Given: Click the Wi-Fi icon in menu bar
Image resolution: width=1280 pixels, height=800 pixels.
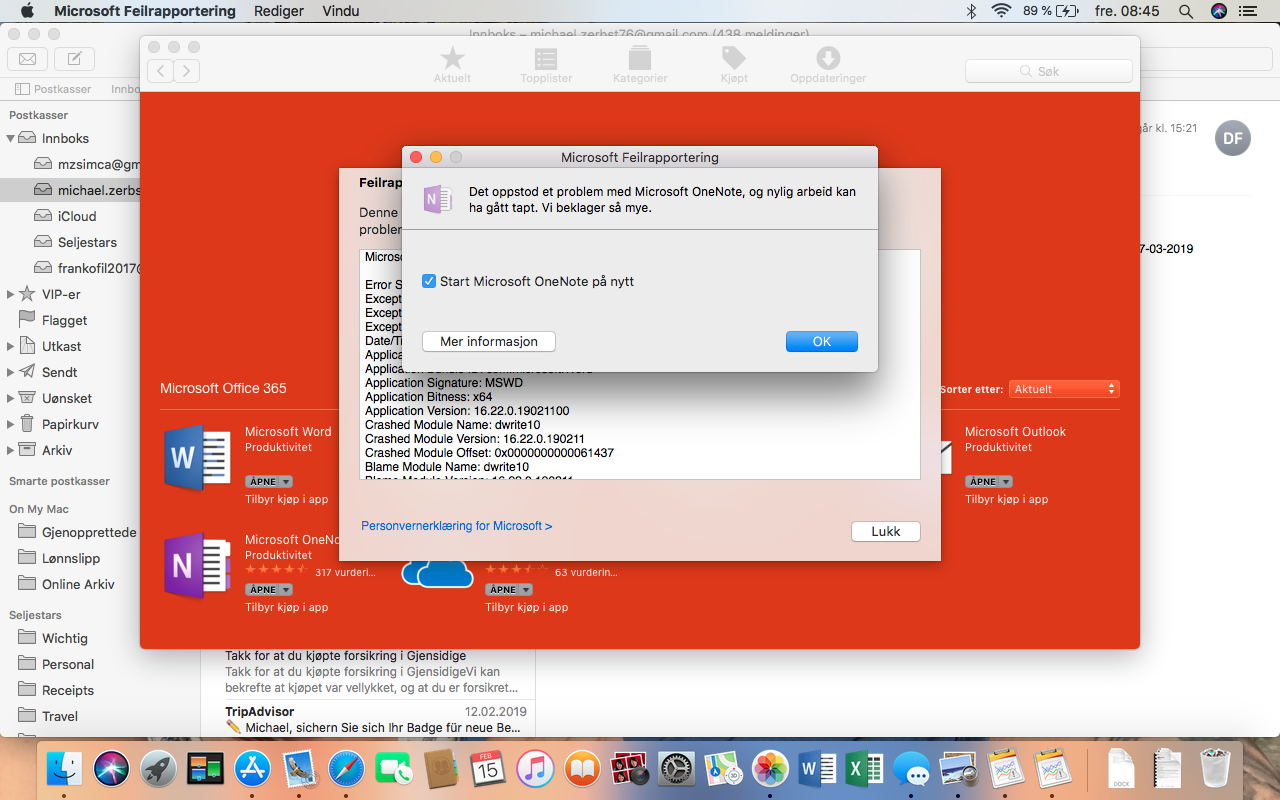Looking at the screenshot, I should click(x=1001, y=11).
